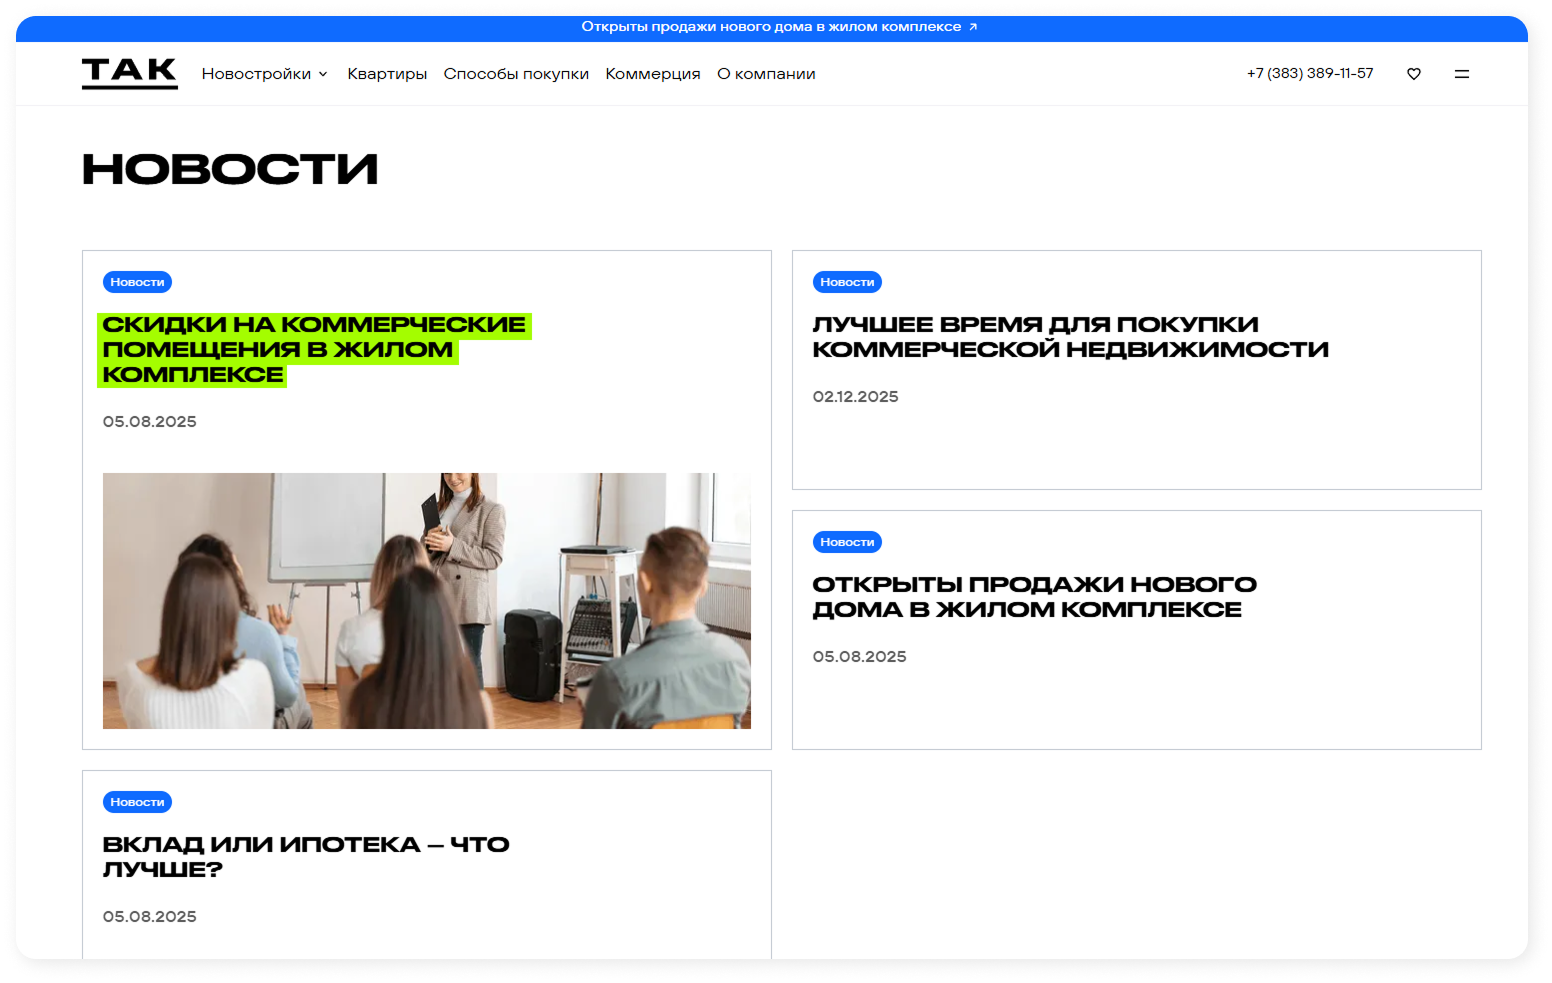
Task: Open favorites via the heart icon
Action: click(1413, 74)
